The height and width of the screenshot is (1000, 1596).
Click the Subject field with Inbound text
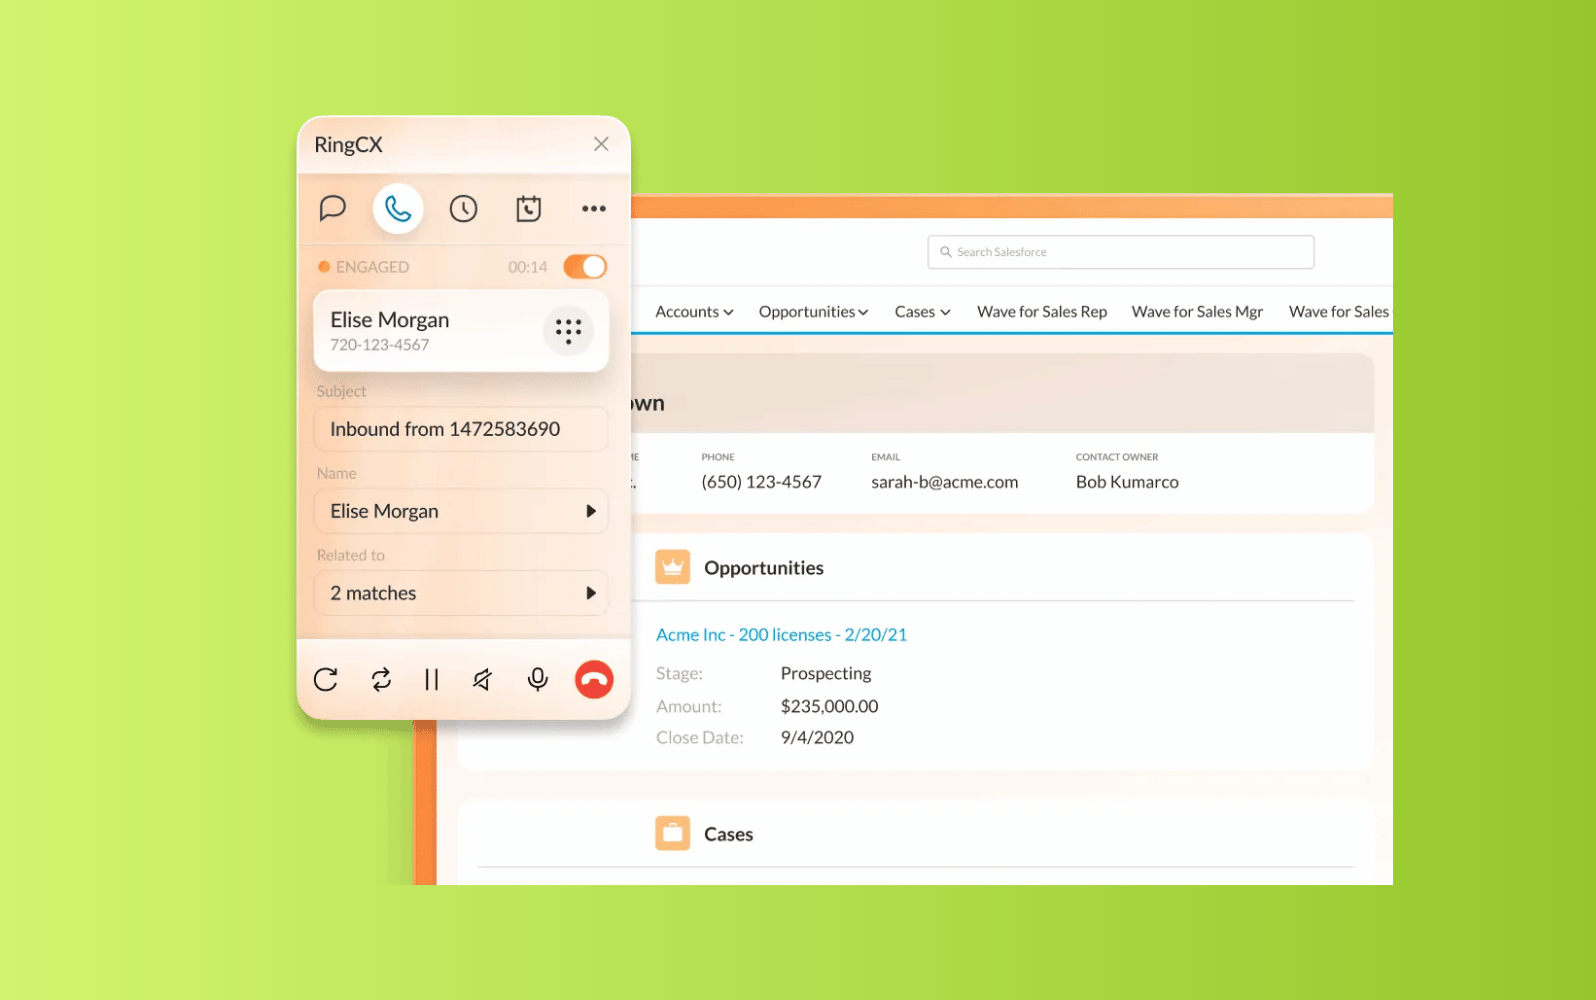point(461,429)
